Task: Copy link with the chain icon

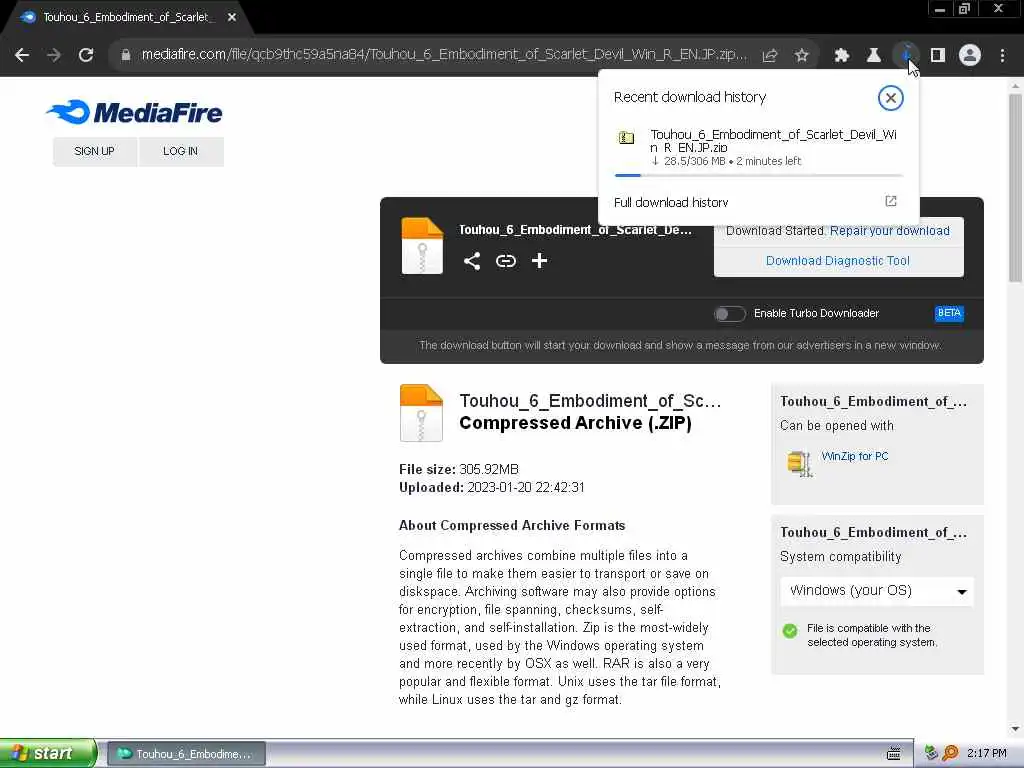Action: click(505, 261)
